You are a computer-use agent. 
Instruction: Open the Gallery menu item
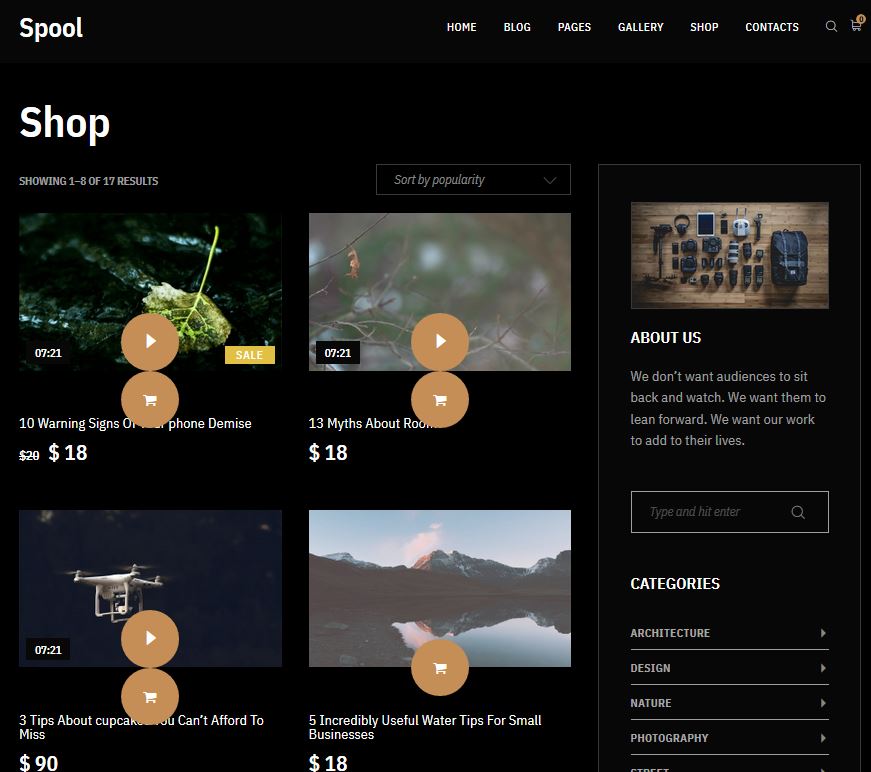[640, 27]
